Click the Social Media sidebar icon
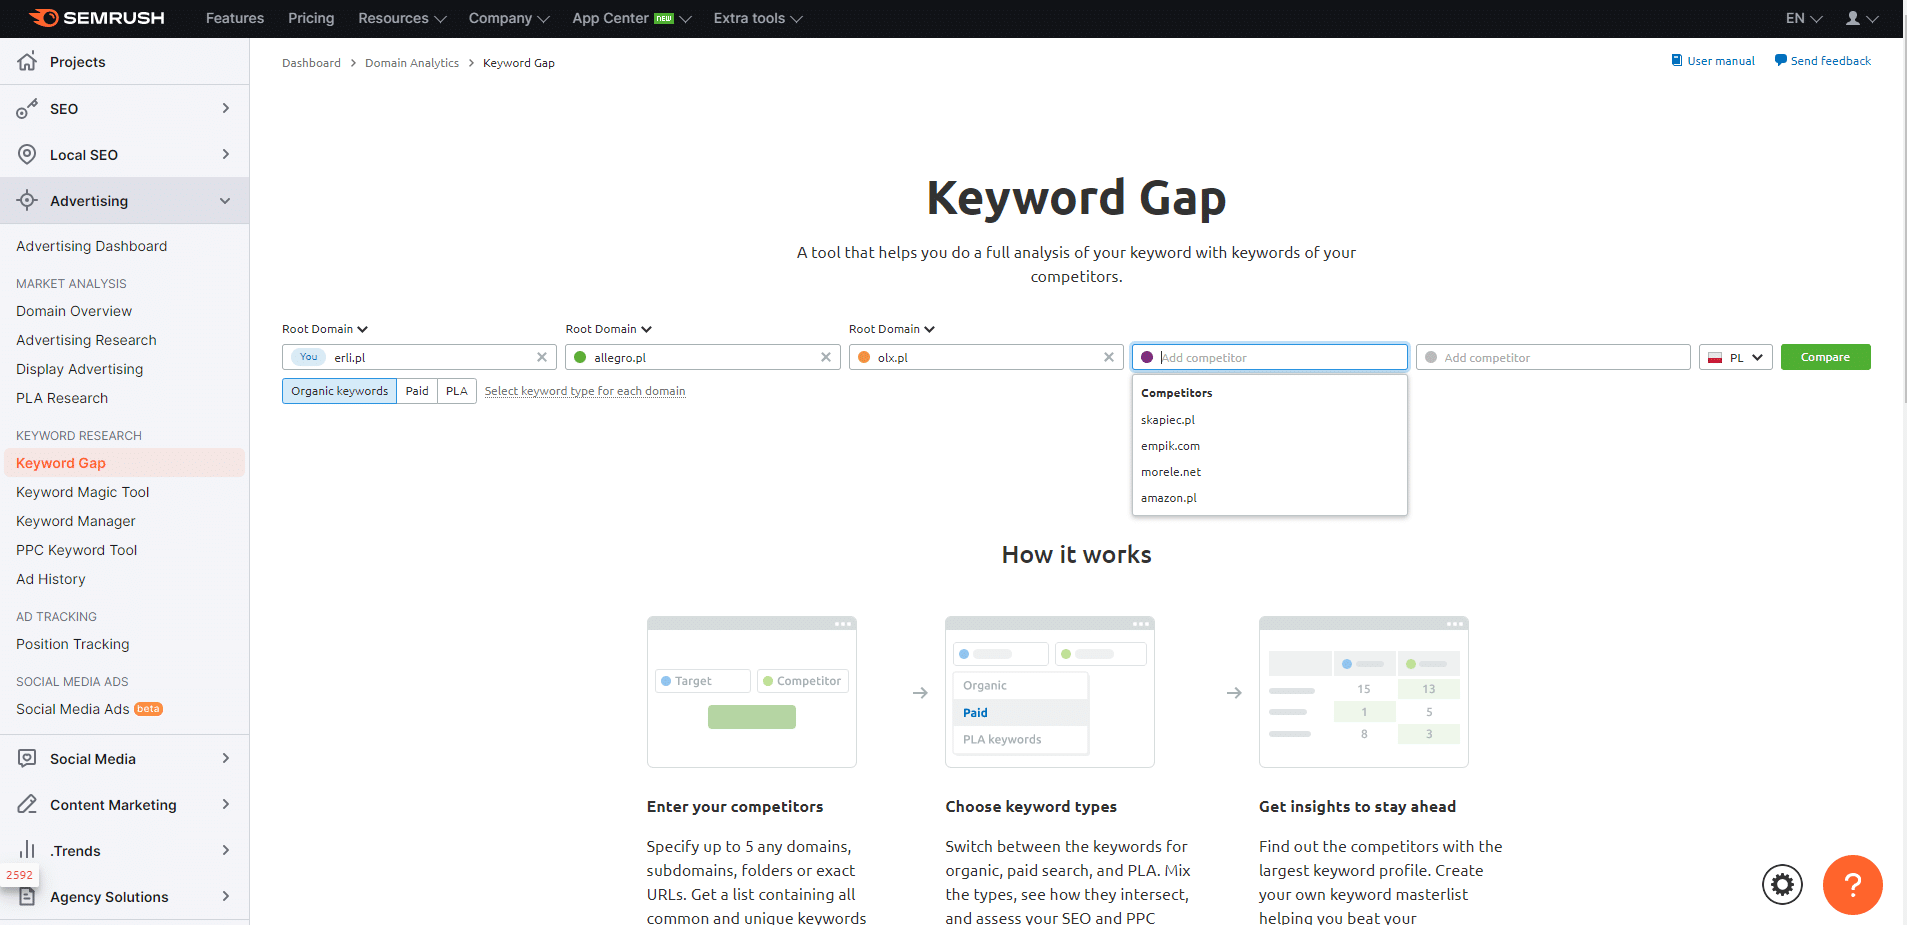The width and height of the screenshot is (1907, 925). (27, 758)
